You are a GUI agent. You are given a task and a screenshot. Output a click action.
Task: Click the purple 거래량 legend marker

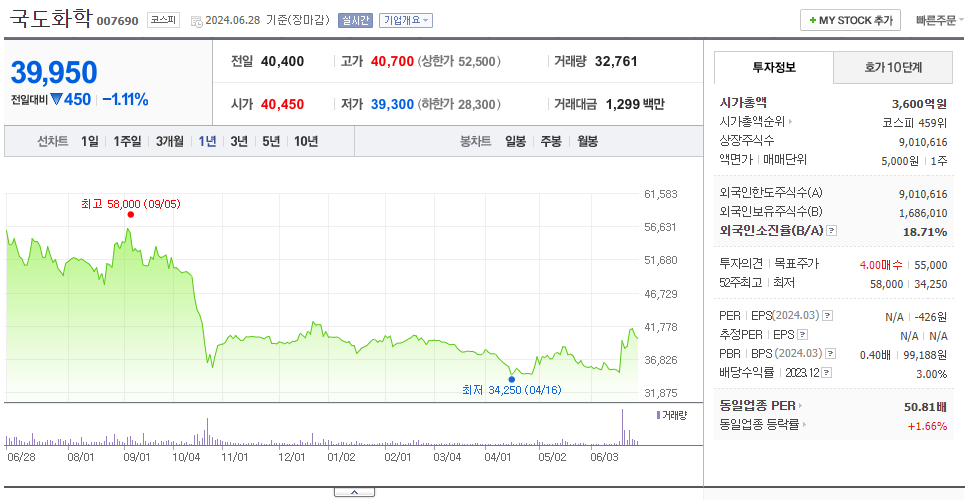tap(658, 415)
